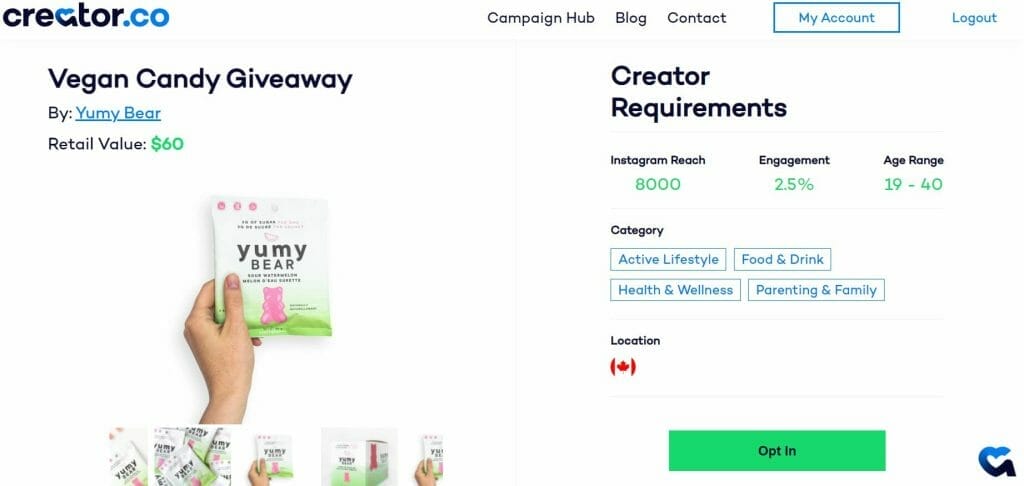The width and height of the screenshot is (1024, 486).
Task: Click the green Opt In button
Action: (x=777, y=451)
